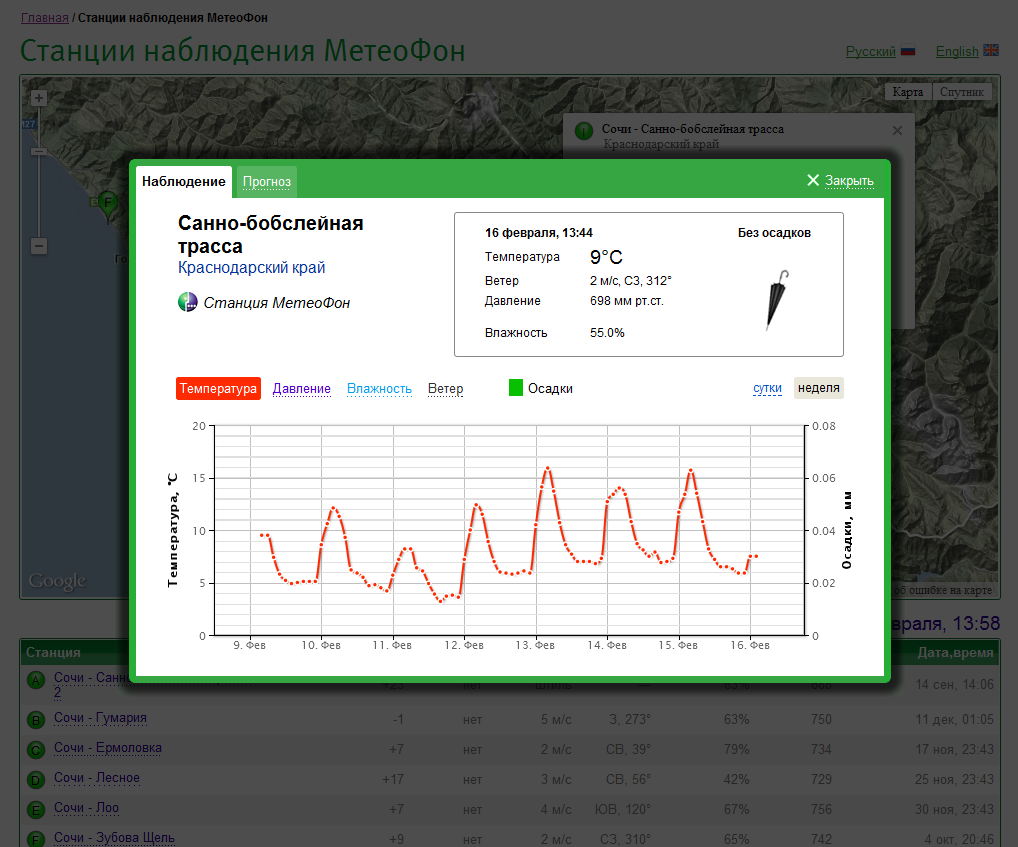Screen dimensions: 1018x847
Task: Click marker B icon beside Сочи - Гумария
Action: [36, 720]
